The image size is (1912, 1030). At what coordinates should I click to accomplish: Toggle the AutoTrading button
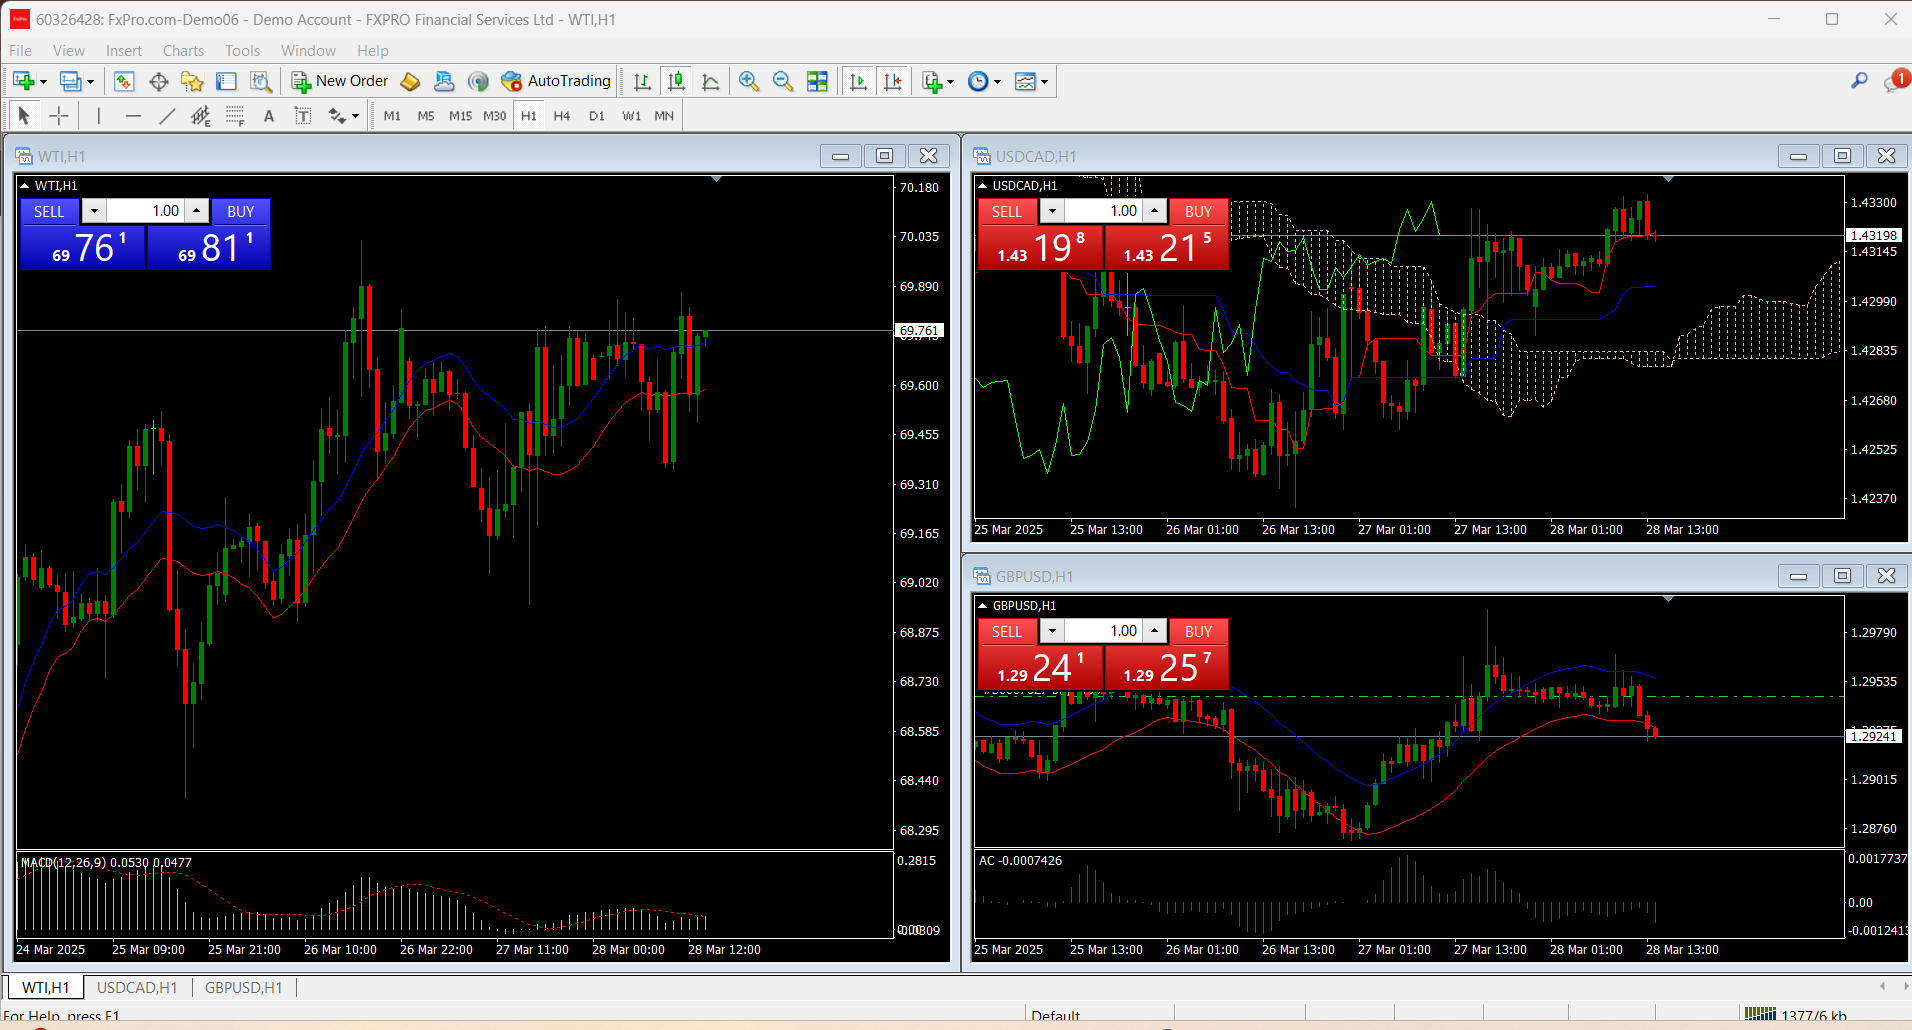coord(556,81)
